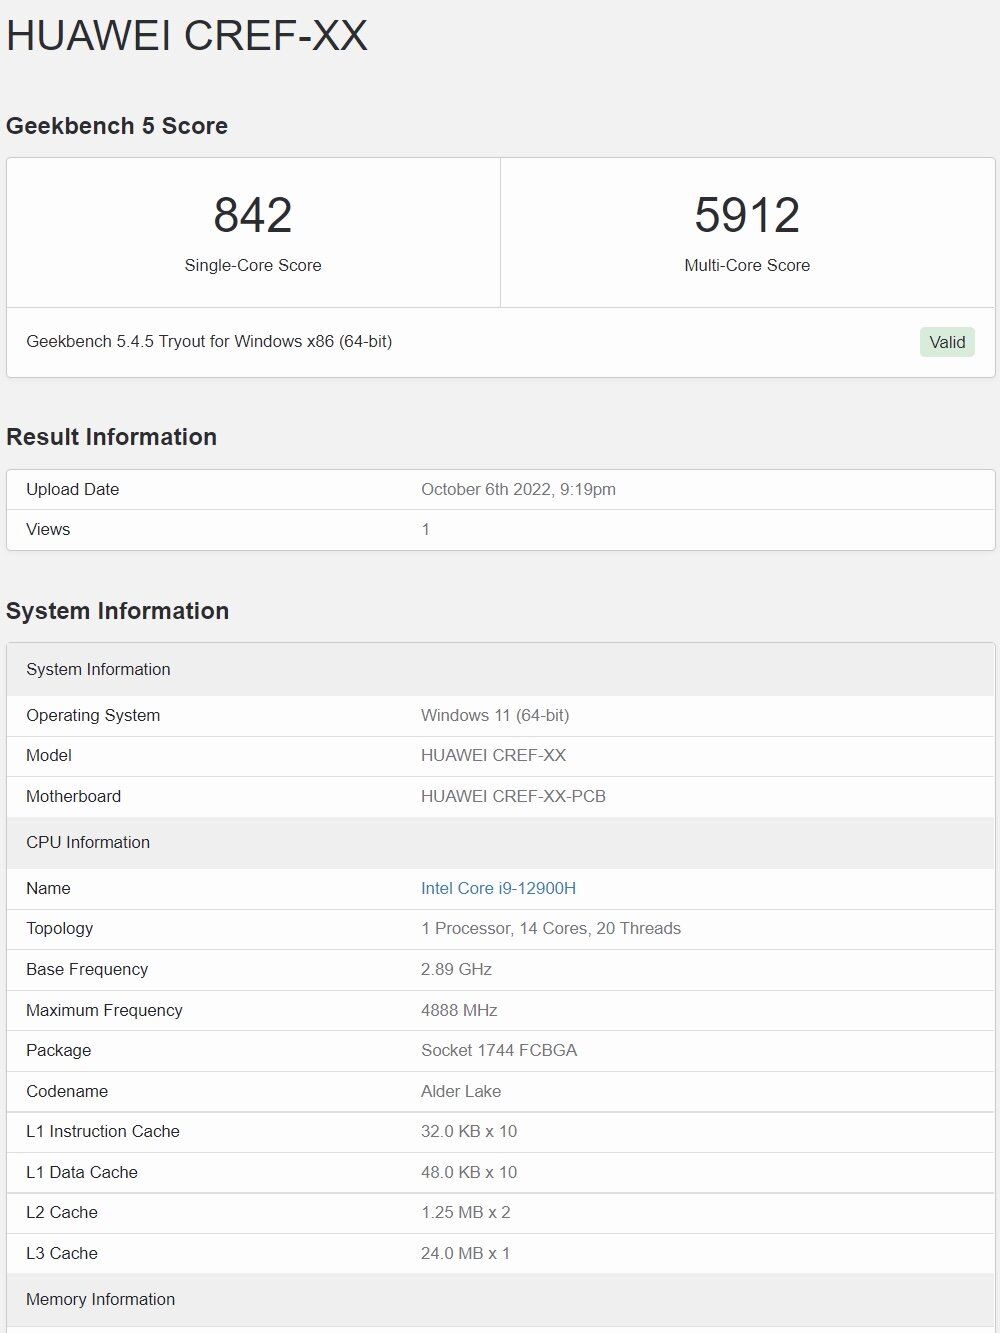Viewport: 1000px width, 1333px height.
Task: Click the Package label
Action: coord(58,1050)
